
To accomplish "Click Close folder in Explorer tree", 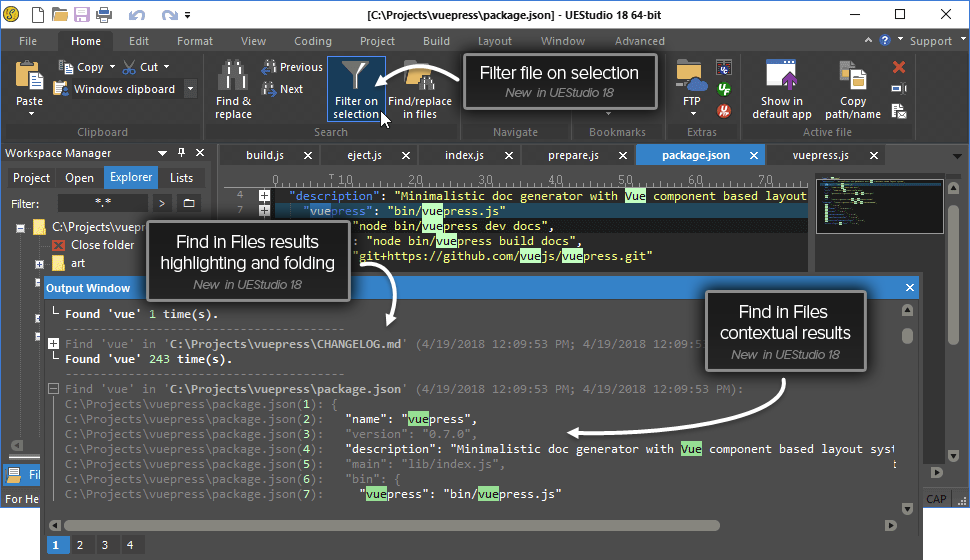I will [102, 245].
